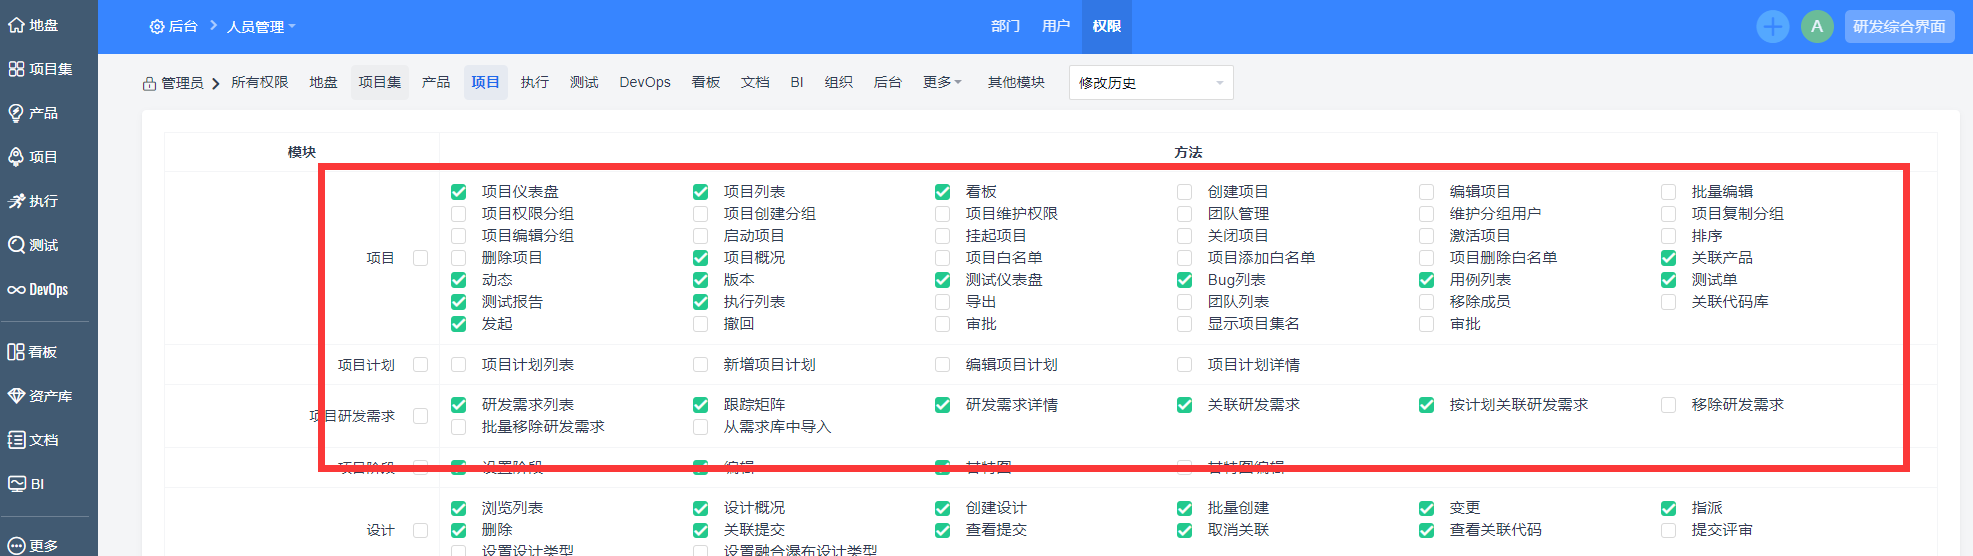Check the 项目计划列表 checkbox
The image size is (1973, 556).
click(x=459, y=365)
